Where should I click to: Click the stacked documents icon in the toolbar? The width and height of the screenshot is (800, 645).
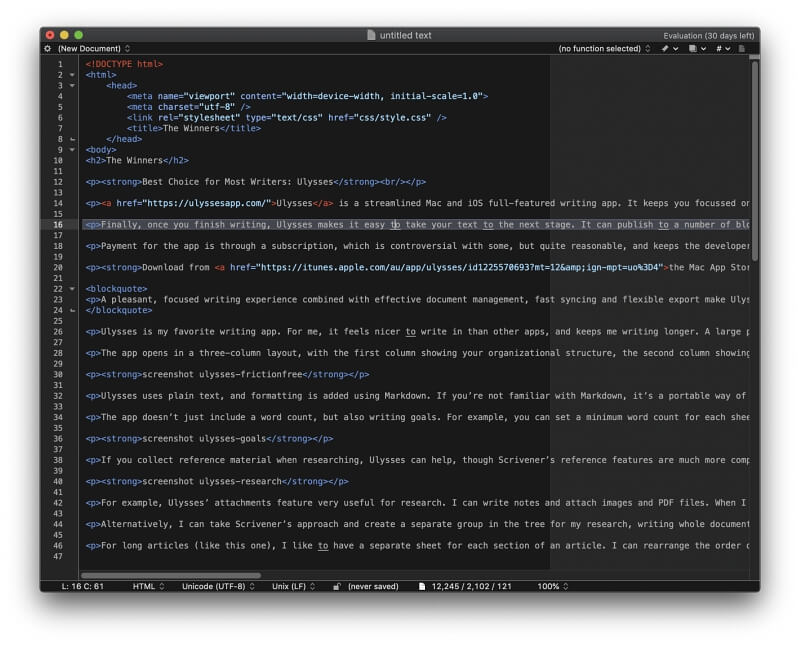[x=691, y=48]
